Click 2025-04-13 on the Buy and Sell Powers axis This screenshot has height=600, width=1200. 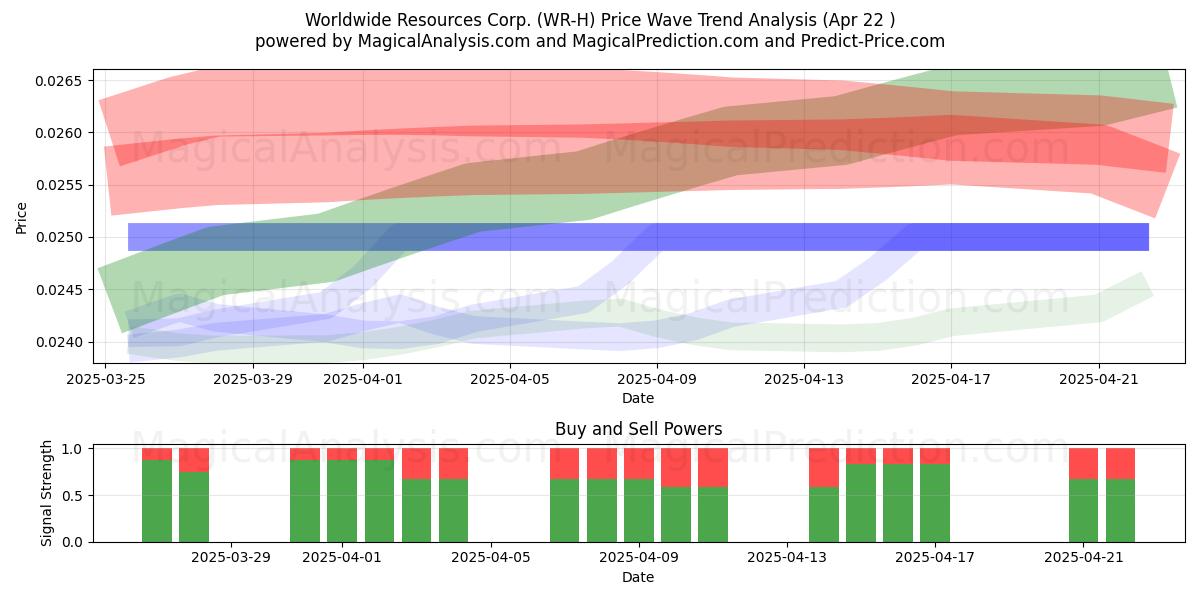pyautogui.click(x=787, y=558)
